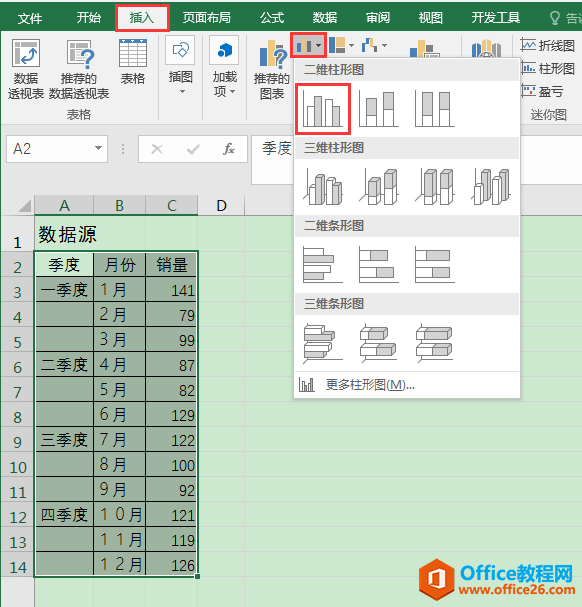
Task: Choose 3D 100% stacked bar chart
Action: [434, 343]
